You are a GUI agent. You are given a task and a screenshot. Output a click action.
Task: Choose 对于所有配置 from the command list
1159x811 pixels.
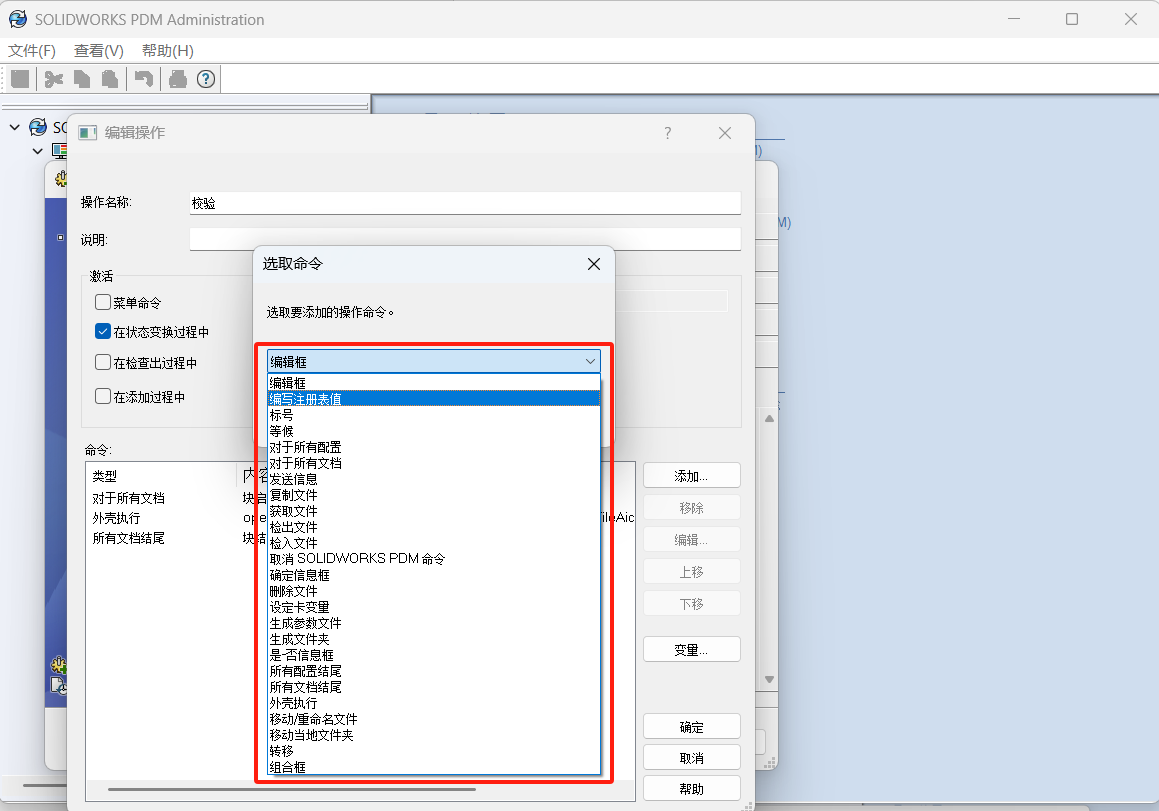pyautogui.click(x=433, y=447)
